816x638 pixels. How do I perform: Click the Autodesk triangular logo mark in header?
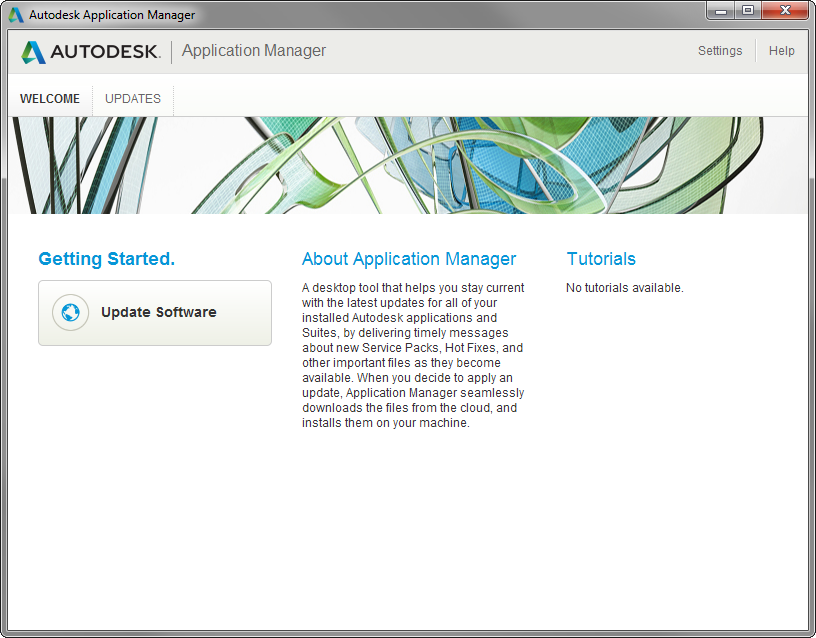pyautogui.click(x=34, y=52)
